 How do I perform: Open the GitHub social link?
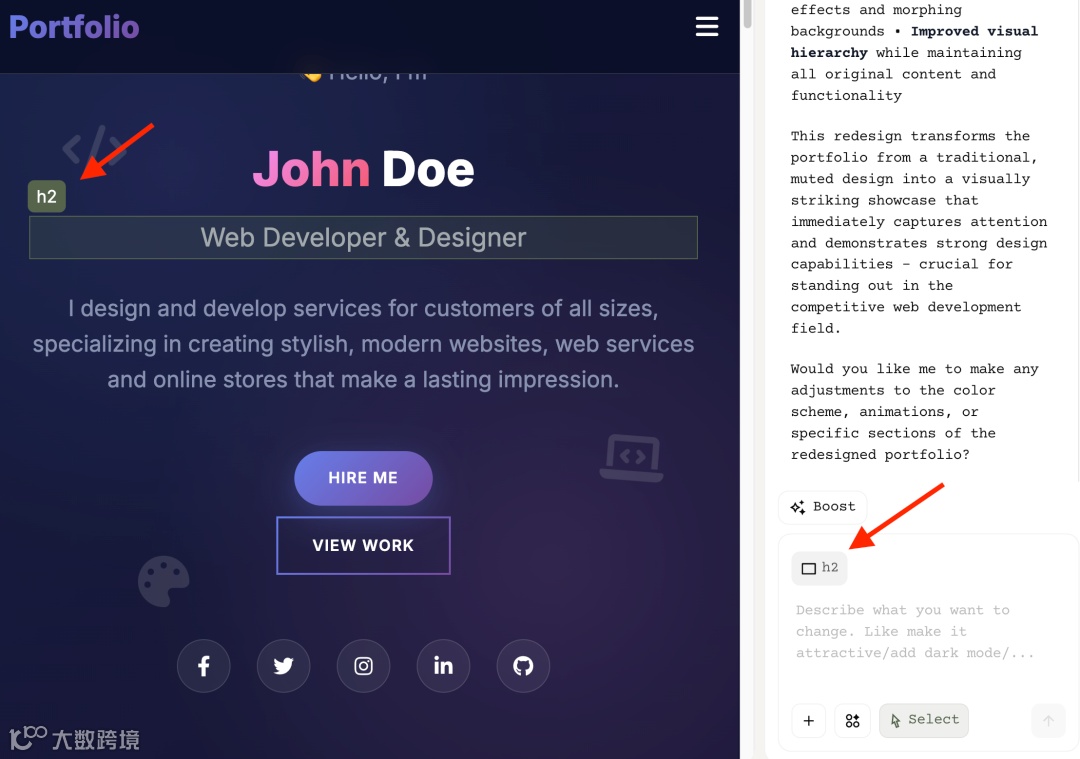[523, 666]
